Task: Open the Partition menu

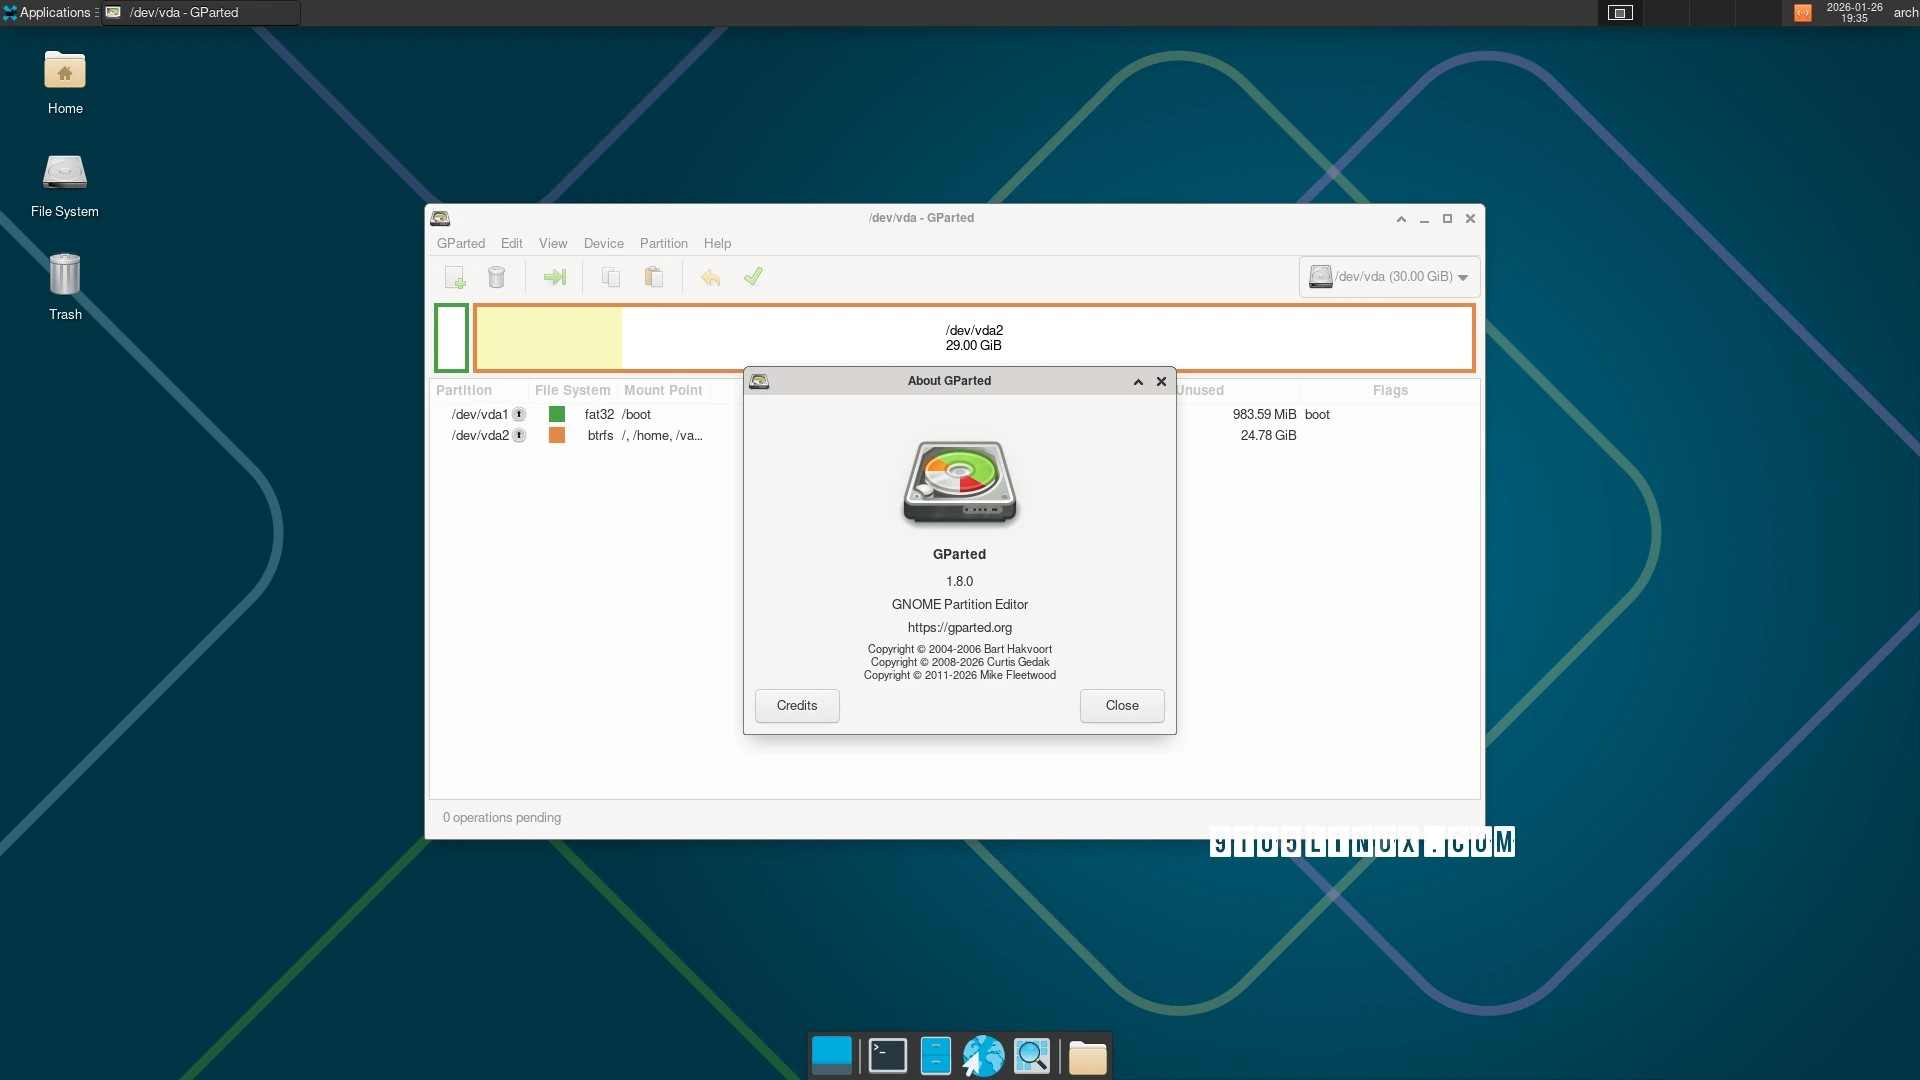Action: click(663, 243)
